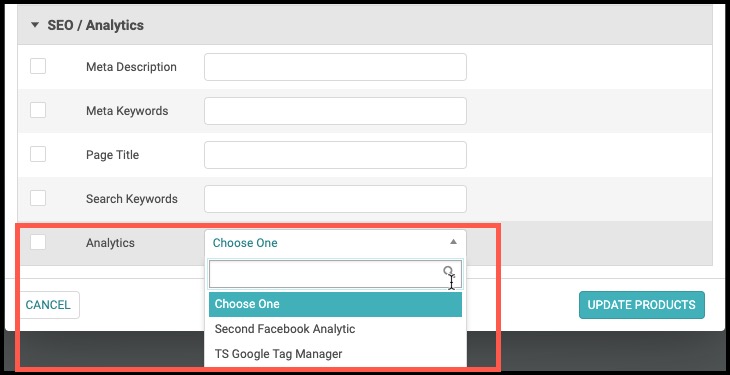This screenshot has width=730, height=375.
Task: Toggle the Analytics row checkbox
Action: (x=38, y=242)
